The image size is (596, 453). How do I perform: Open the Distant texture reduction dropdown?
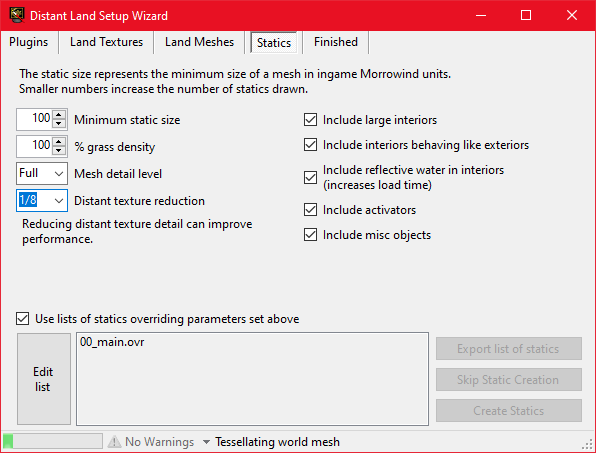[x=42, y=200]
